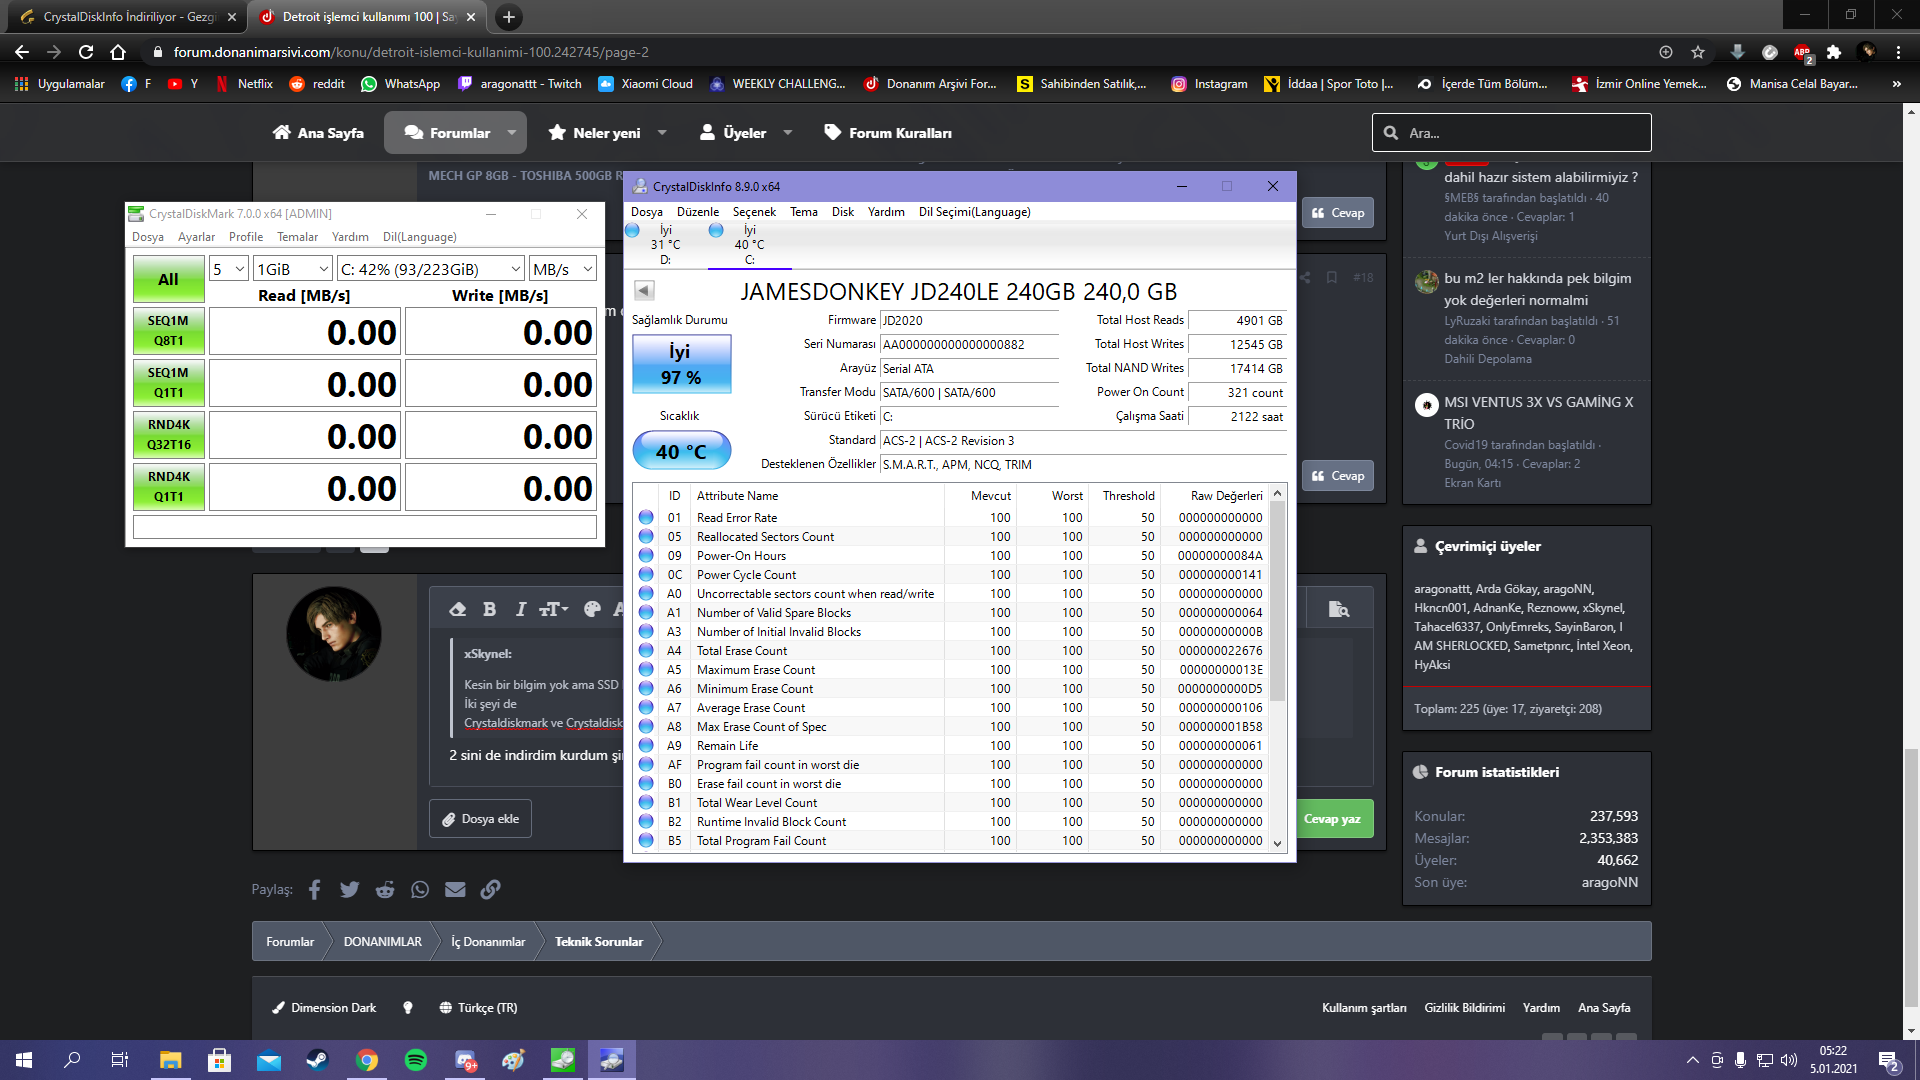Click the 40 °C temperature indicator

[x=681, y=451]
